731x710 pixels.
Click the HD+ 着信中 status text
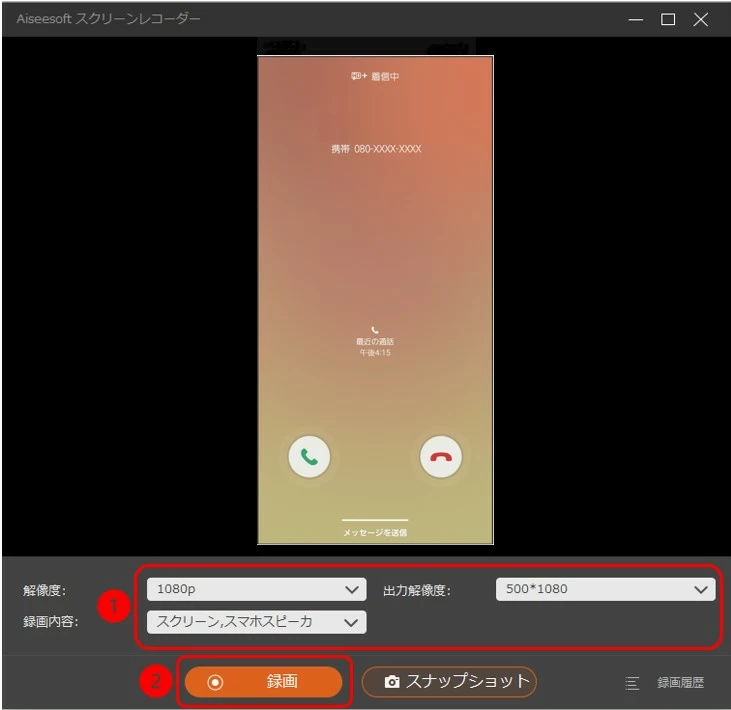click(x=375, y=76)
